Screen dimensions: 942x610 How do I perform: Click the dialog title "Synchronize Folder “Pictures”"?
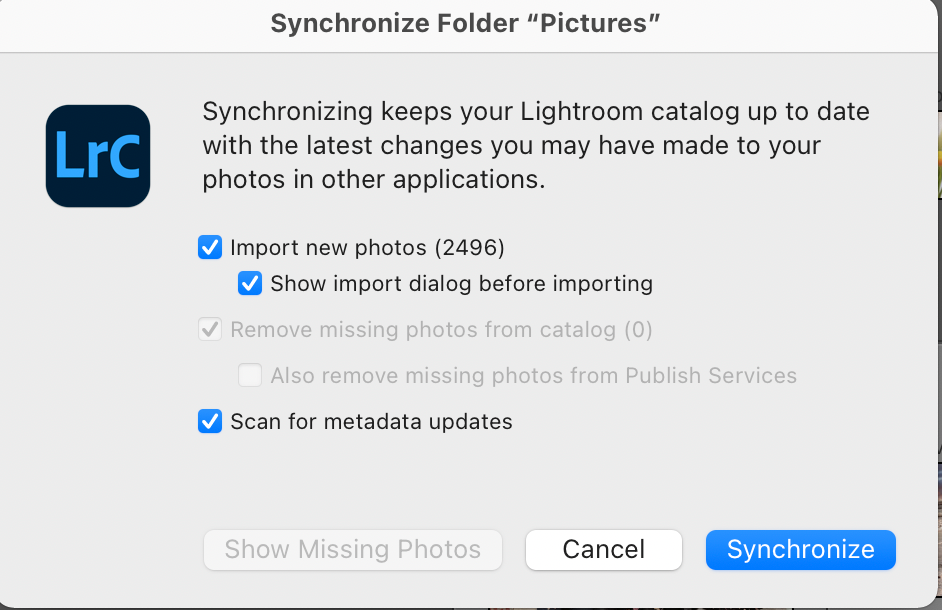(x=466, y=24)
